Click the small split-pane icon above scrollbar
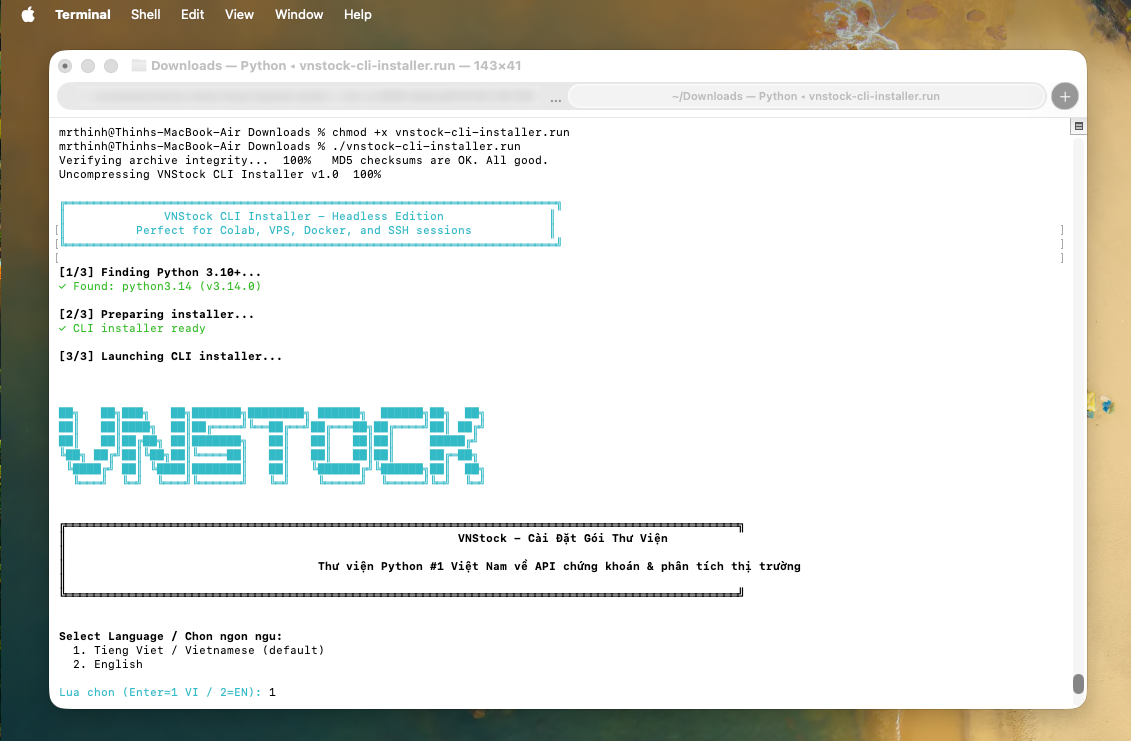The image size is (1131, 741). tap(1078, 127)
